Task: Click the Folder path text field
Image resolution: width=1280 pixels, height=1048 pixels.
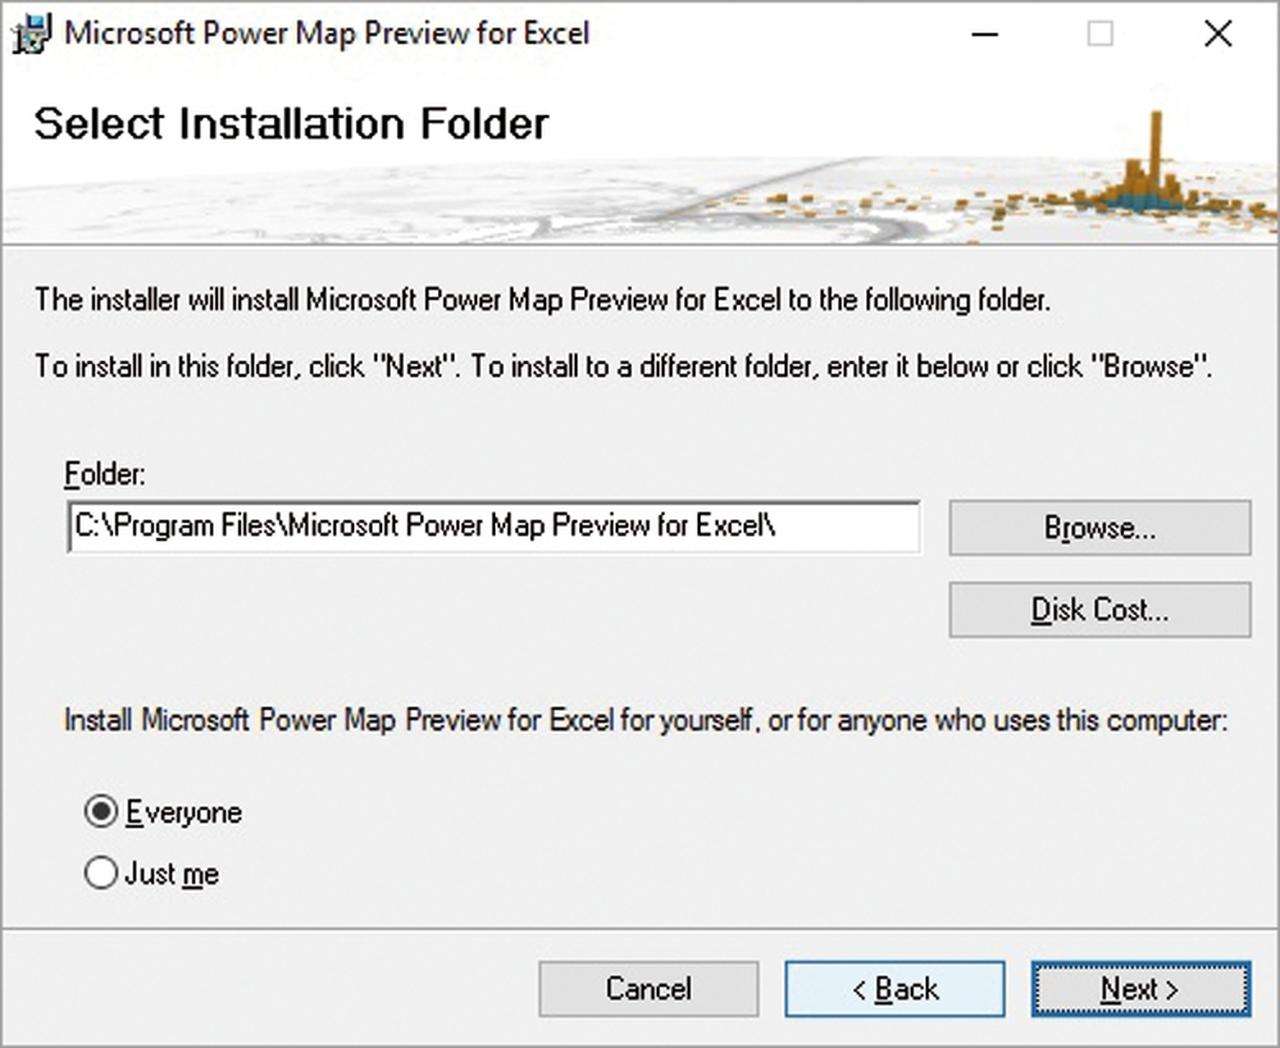Action: 494,527
